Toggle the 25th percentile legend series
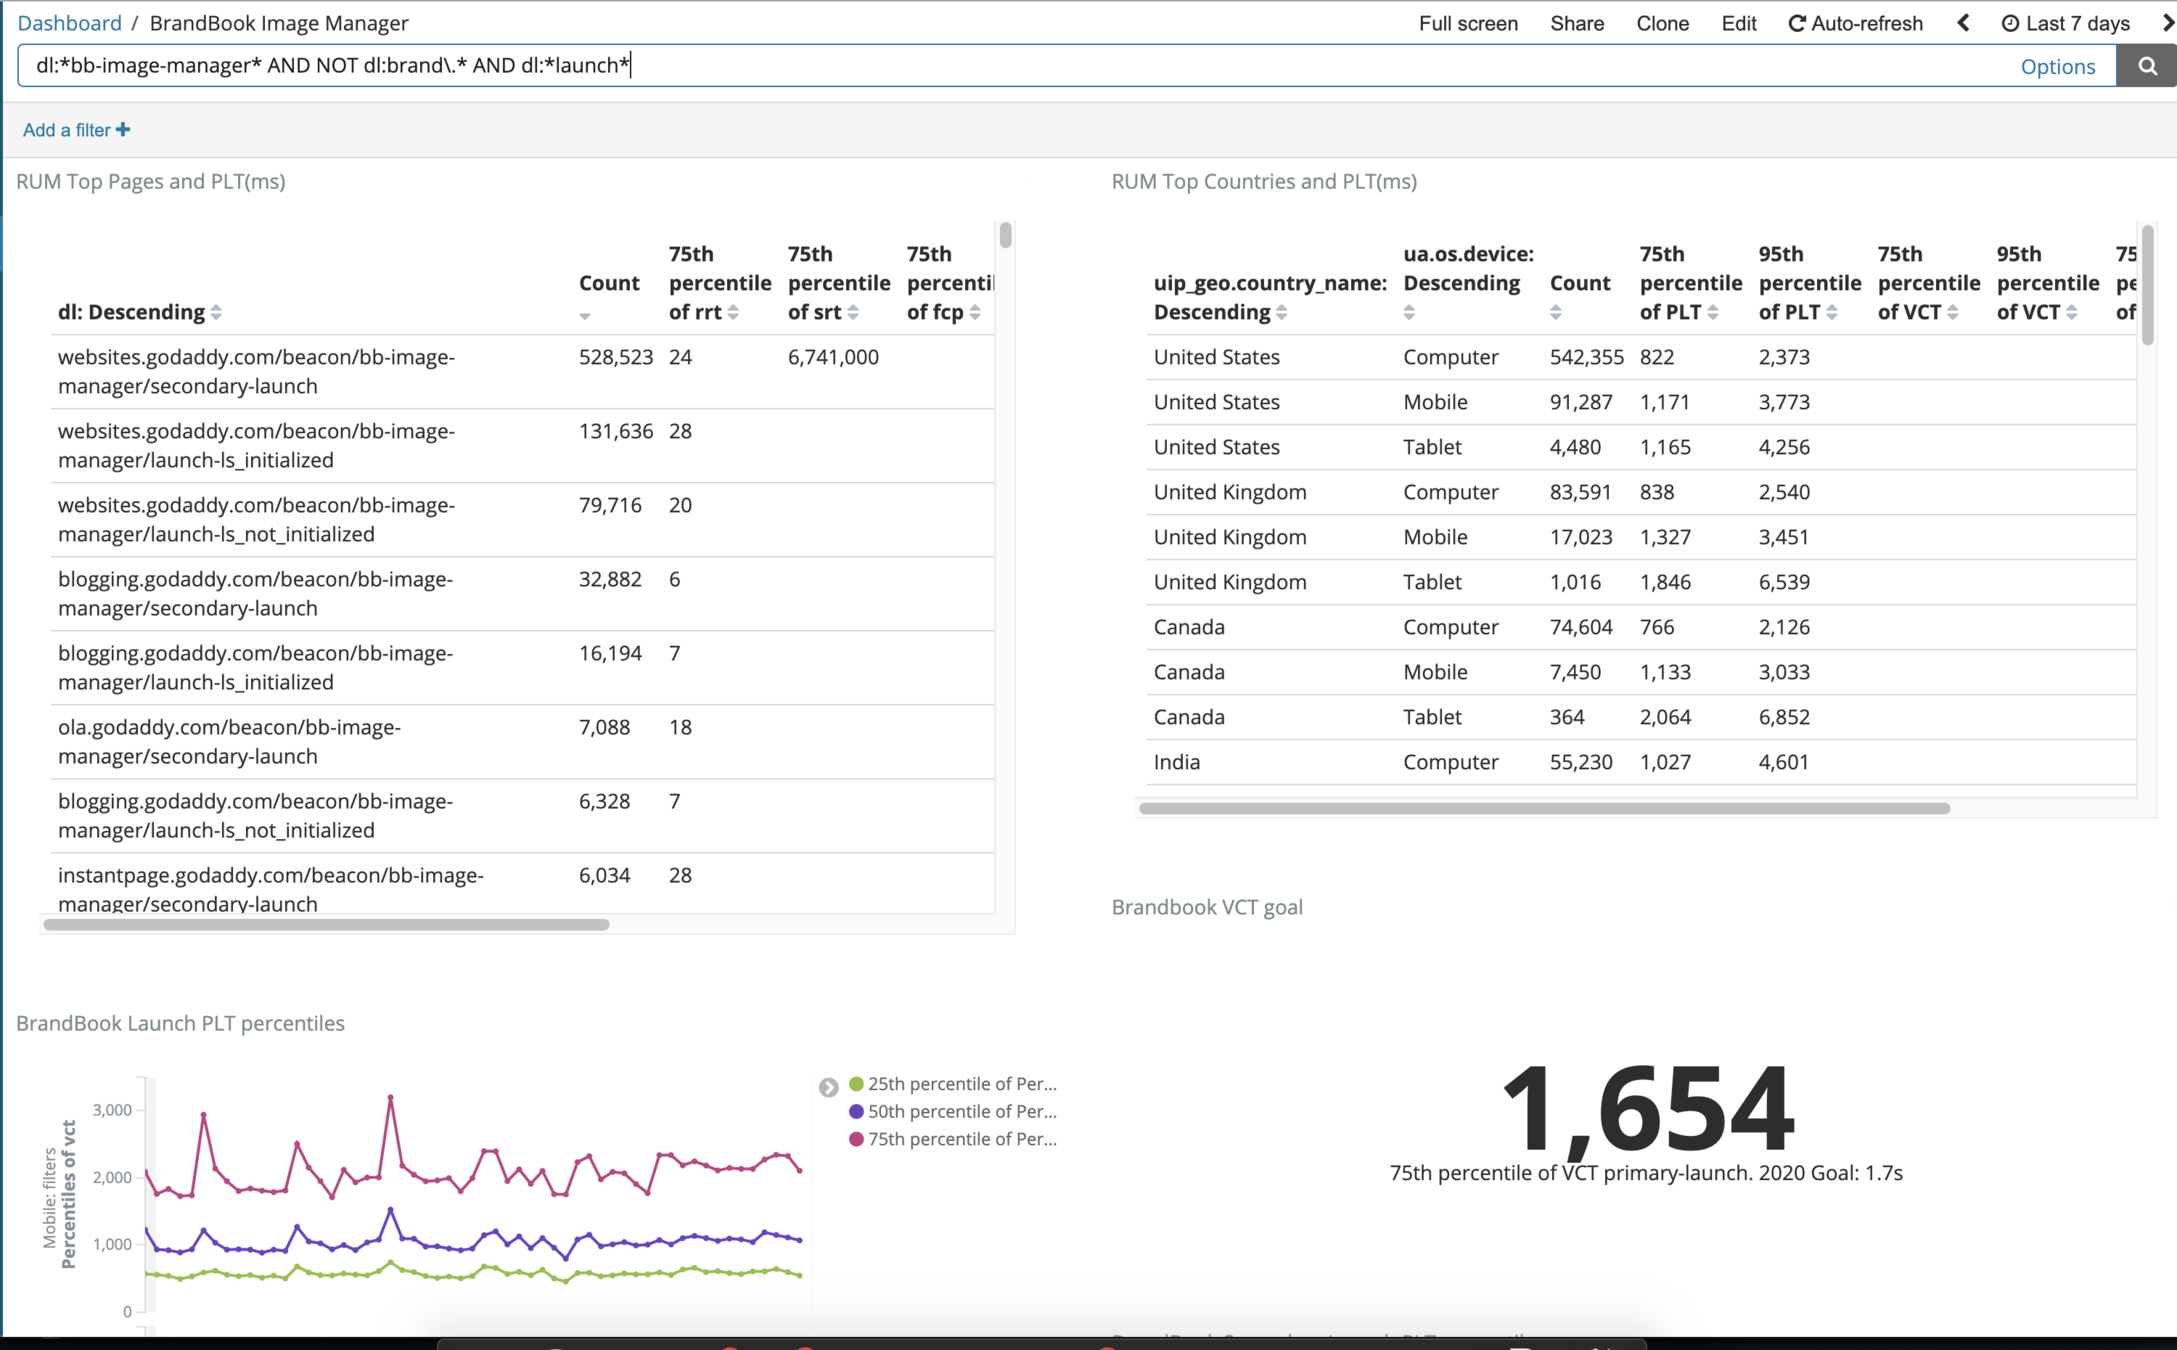This screenshot has width=2177, height=1350. click(x=961, y=1084)
